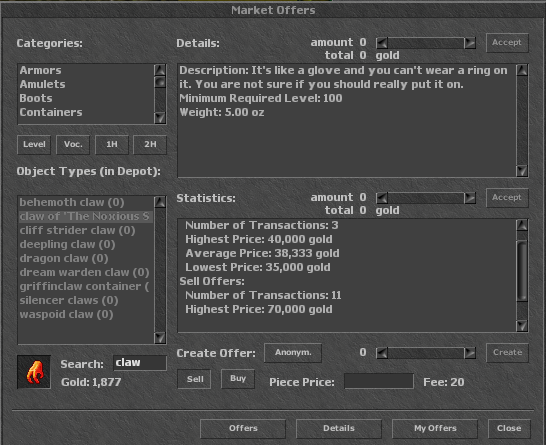This screenshot has width=546, height=445.
Task: Open the My Offers view
Action: pyautogui.click(x=435, y=428)
